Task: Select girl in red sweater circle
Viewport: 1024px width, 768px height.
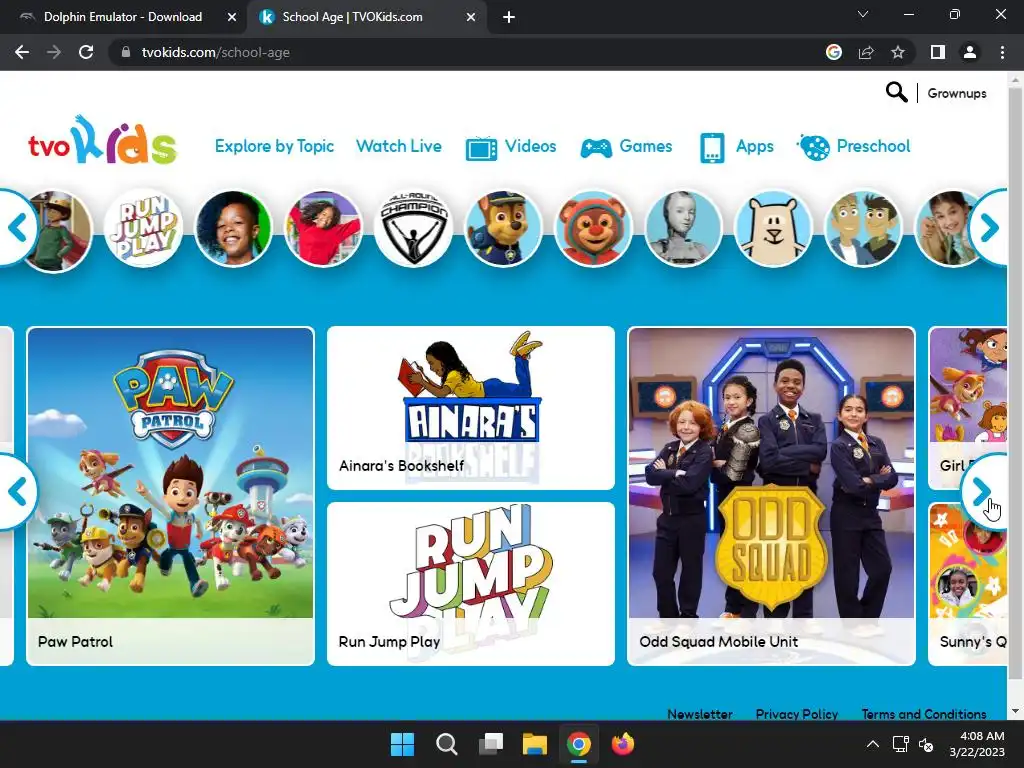Action: pyautogui.click(x=323, y=229)
